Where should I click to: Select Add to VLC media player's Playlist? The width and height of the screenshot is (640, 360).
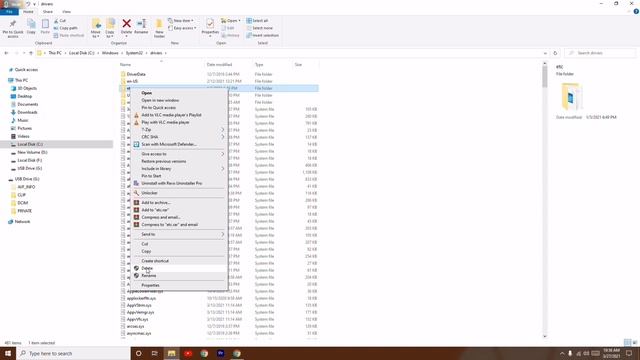click(179, 115)
